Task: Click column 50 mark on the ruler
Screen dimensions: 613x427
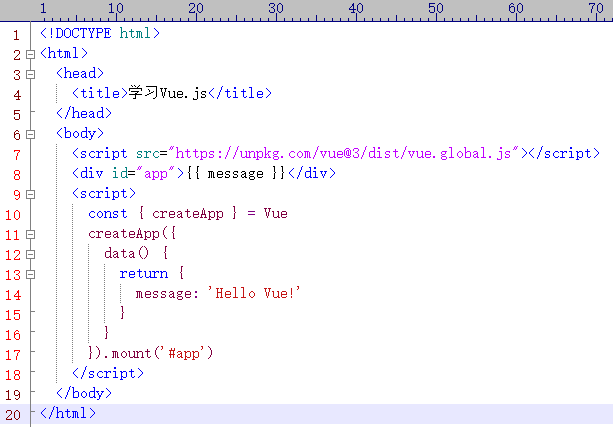Action: coord(436,9)
